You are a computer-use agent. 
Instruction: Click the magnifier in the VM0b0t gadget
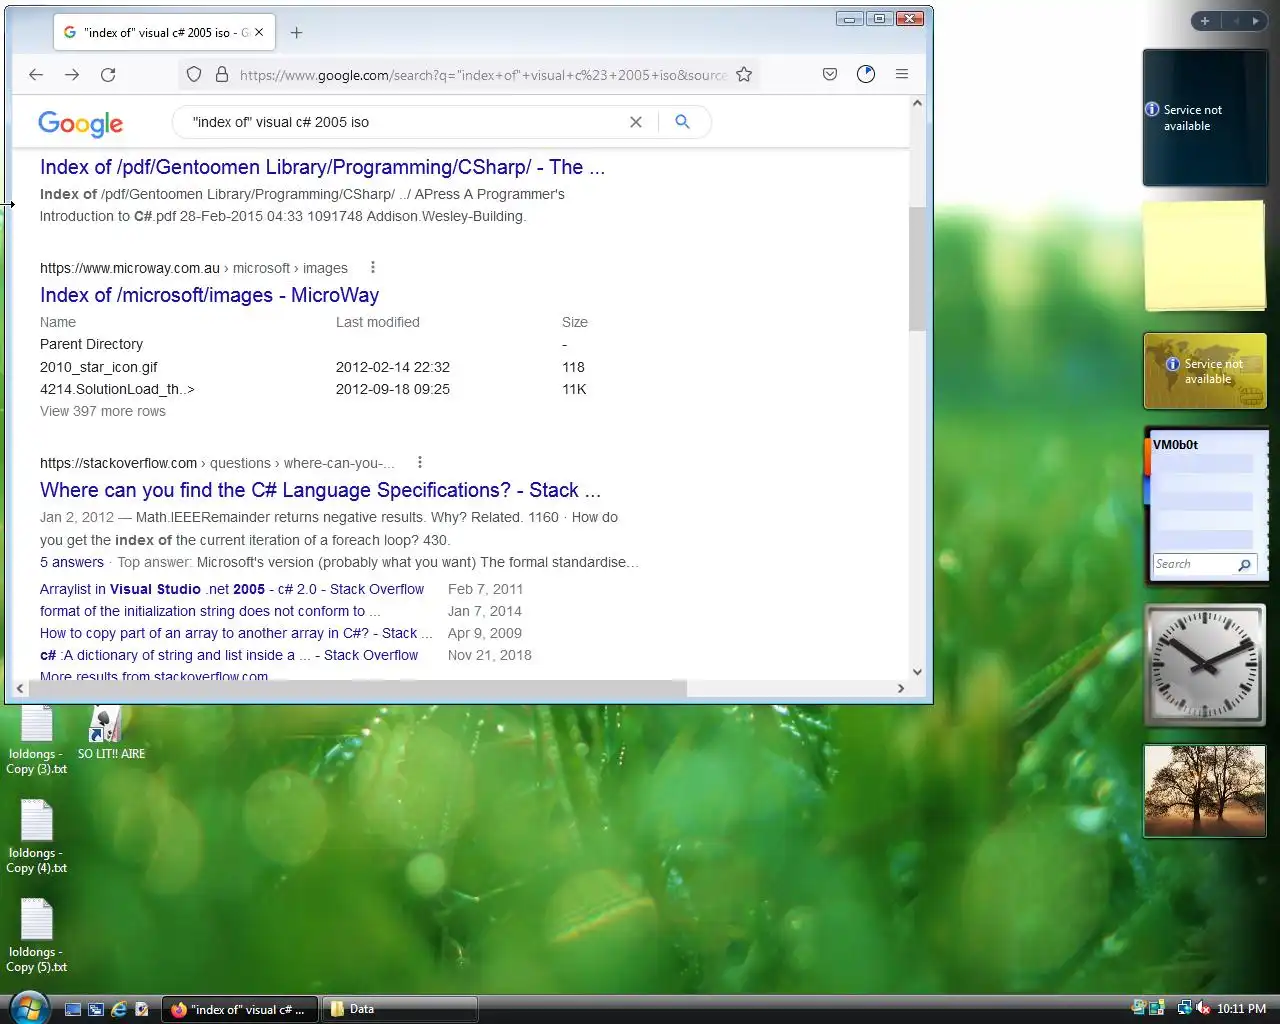pos(1245,565)
